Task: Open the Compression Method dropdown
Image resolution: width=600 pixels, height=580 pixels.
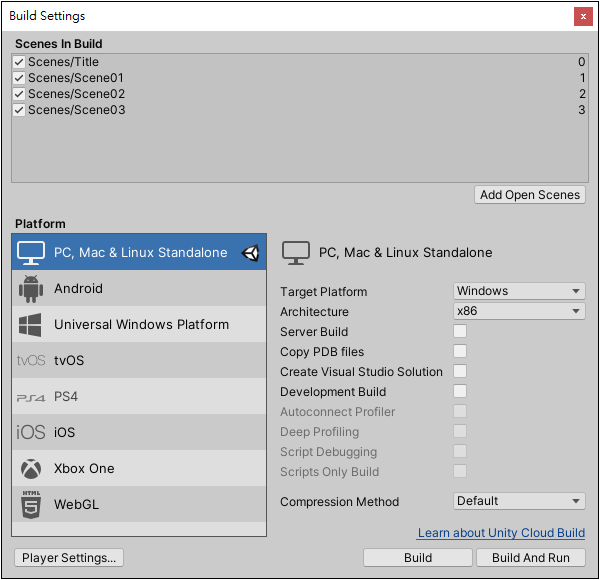Action: point(519,501)
